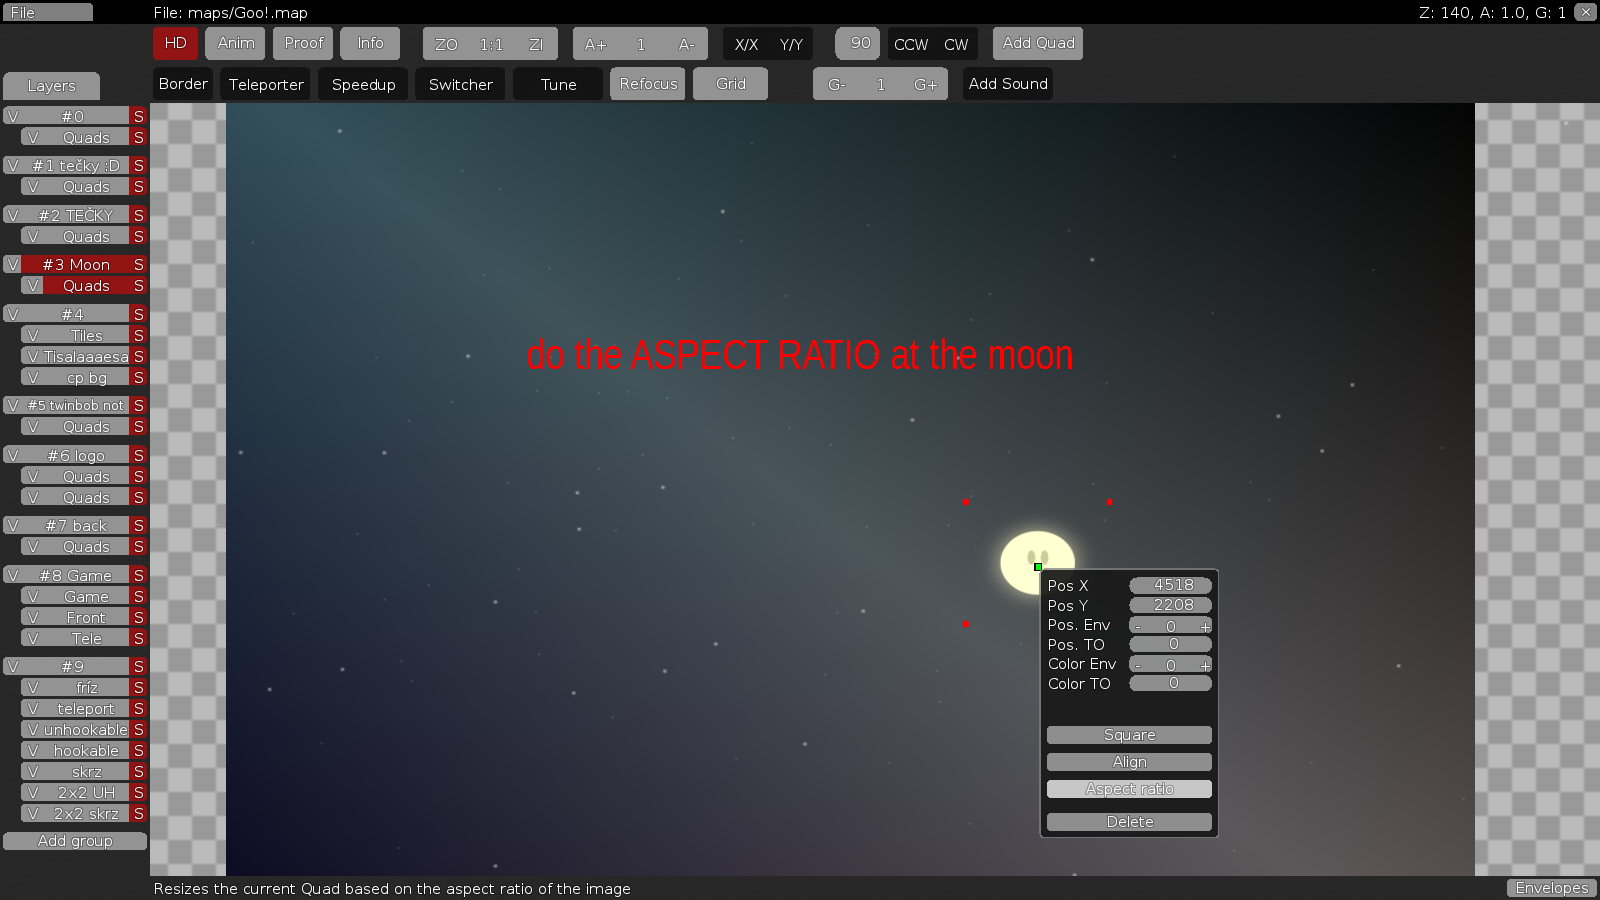Select the Teleporter layer tool

(265, 84)
